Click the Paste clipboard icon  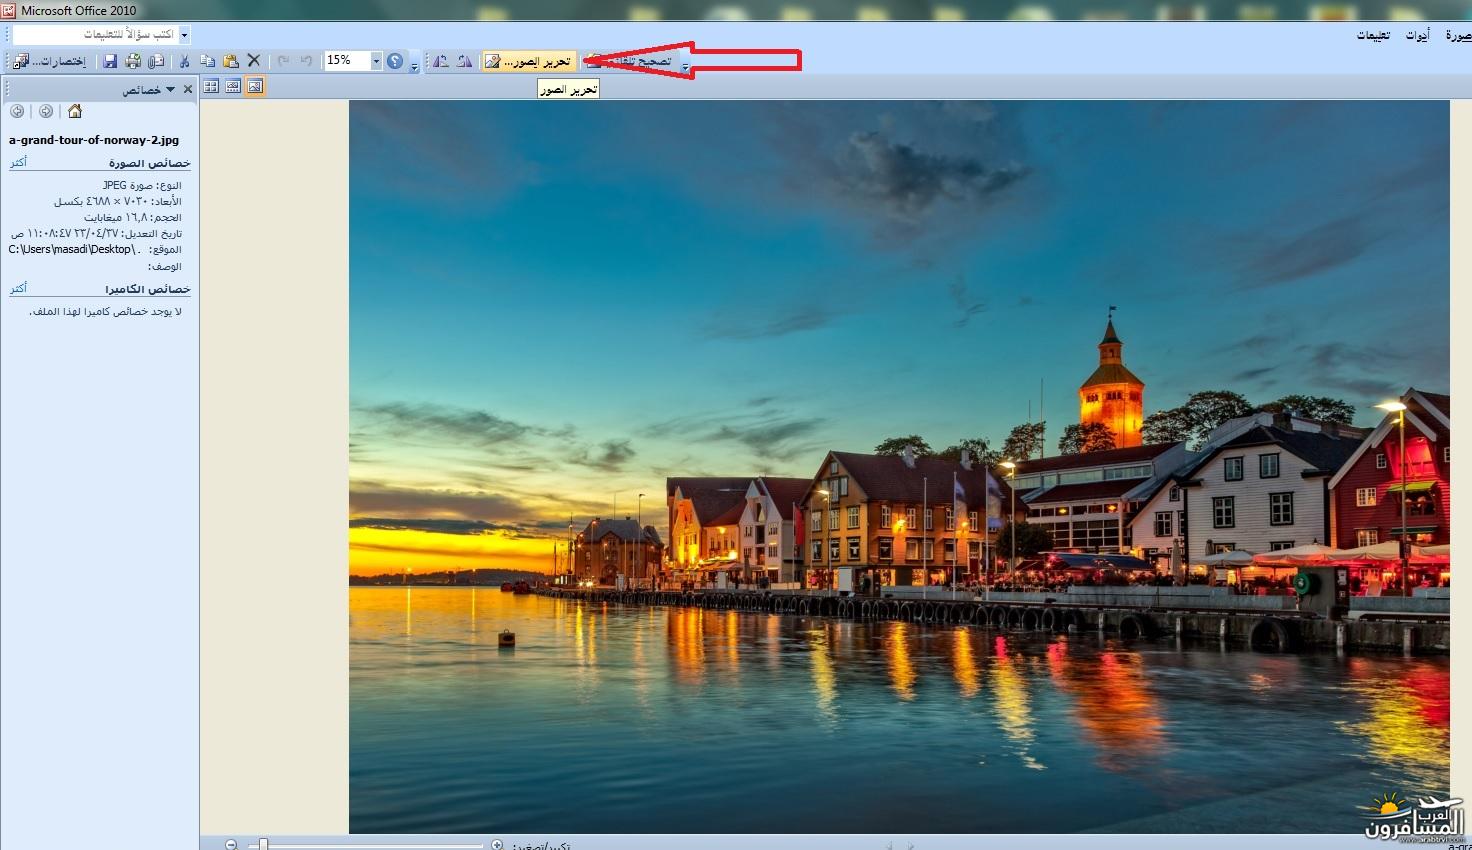click(231, 61)
